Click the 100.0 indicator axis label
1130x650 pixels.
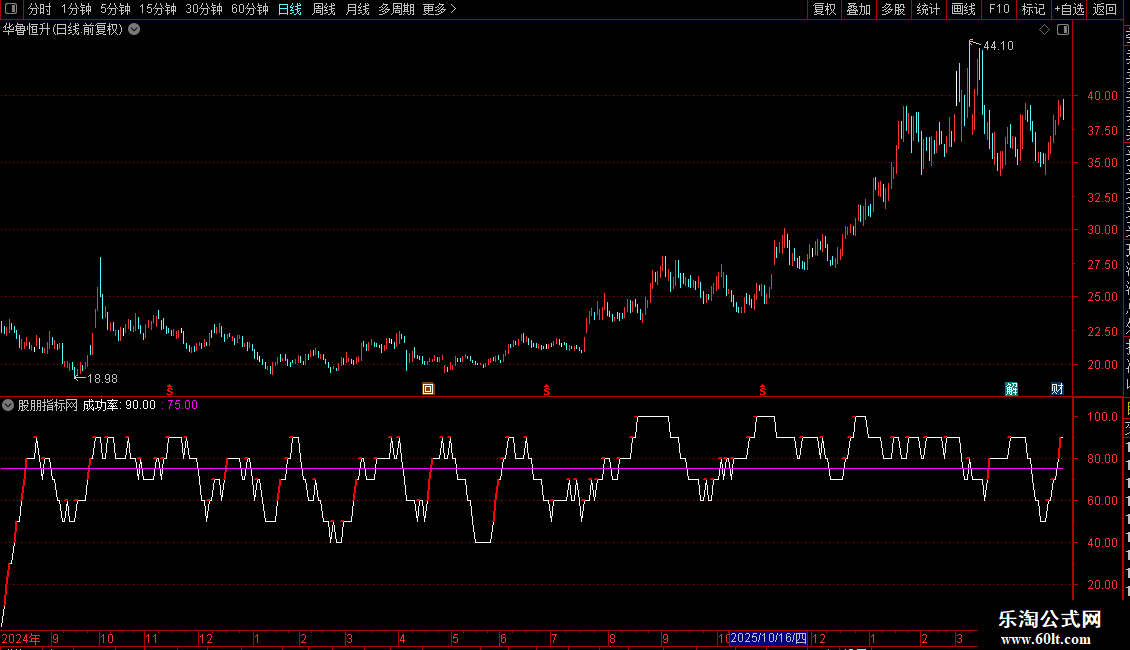pos(1102,417)
